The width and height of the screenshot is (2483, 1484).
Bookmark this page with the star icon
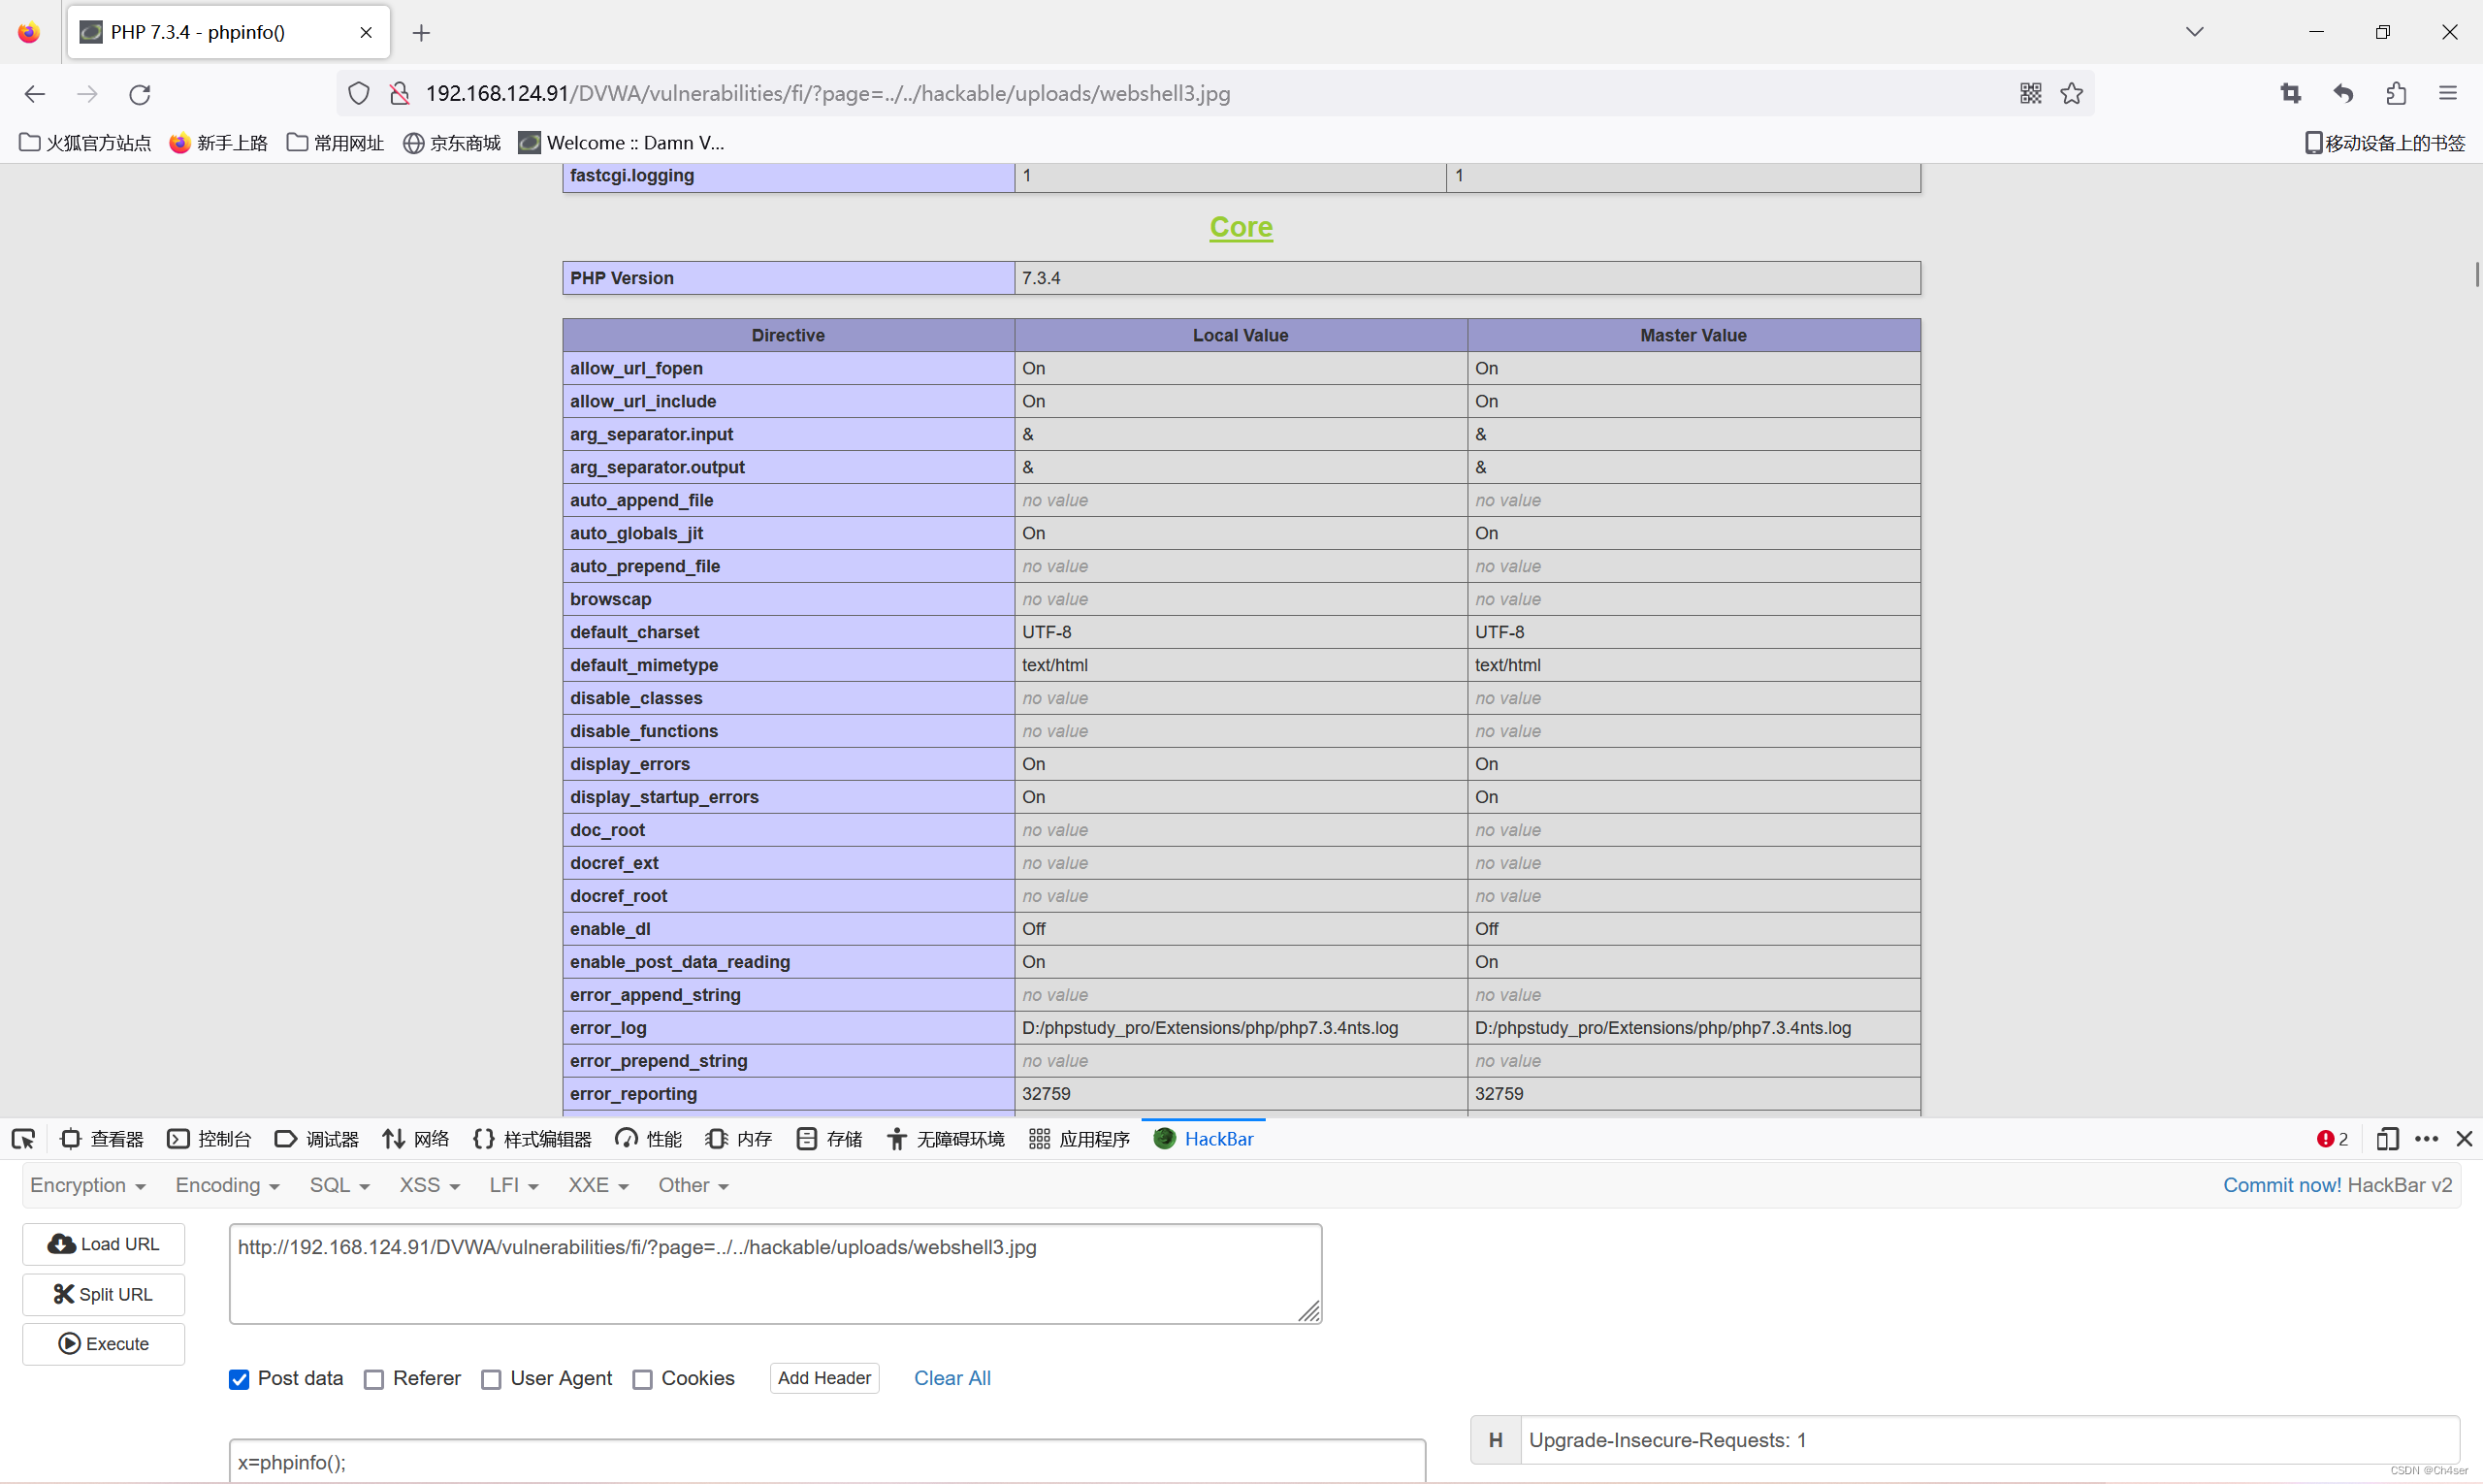(2072, 94)
